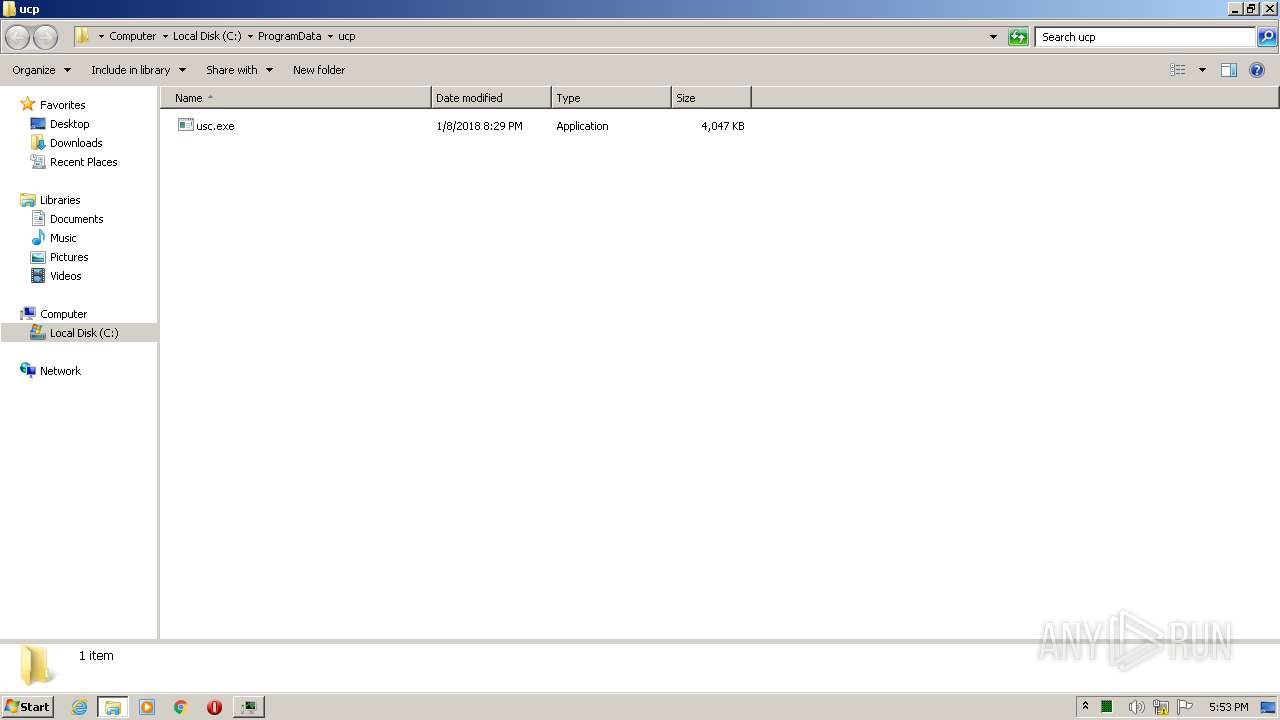This screenshot has width=1280, height=720.
Task: Open the Share with menu
Action: click(x=239, y=70)
